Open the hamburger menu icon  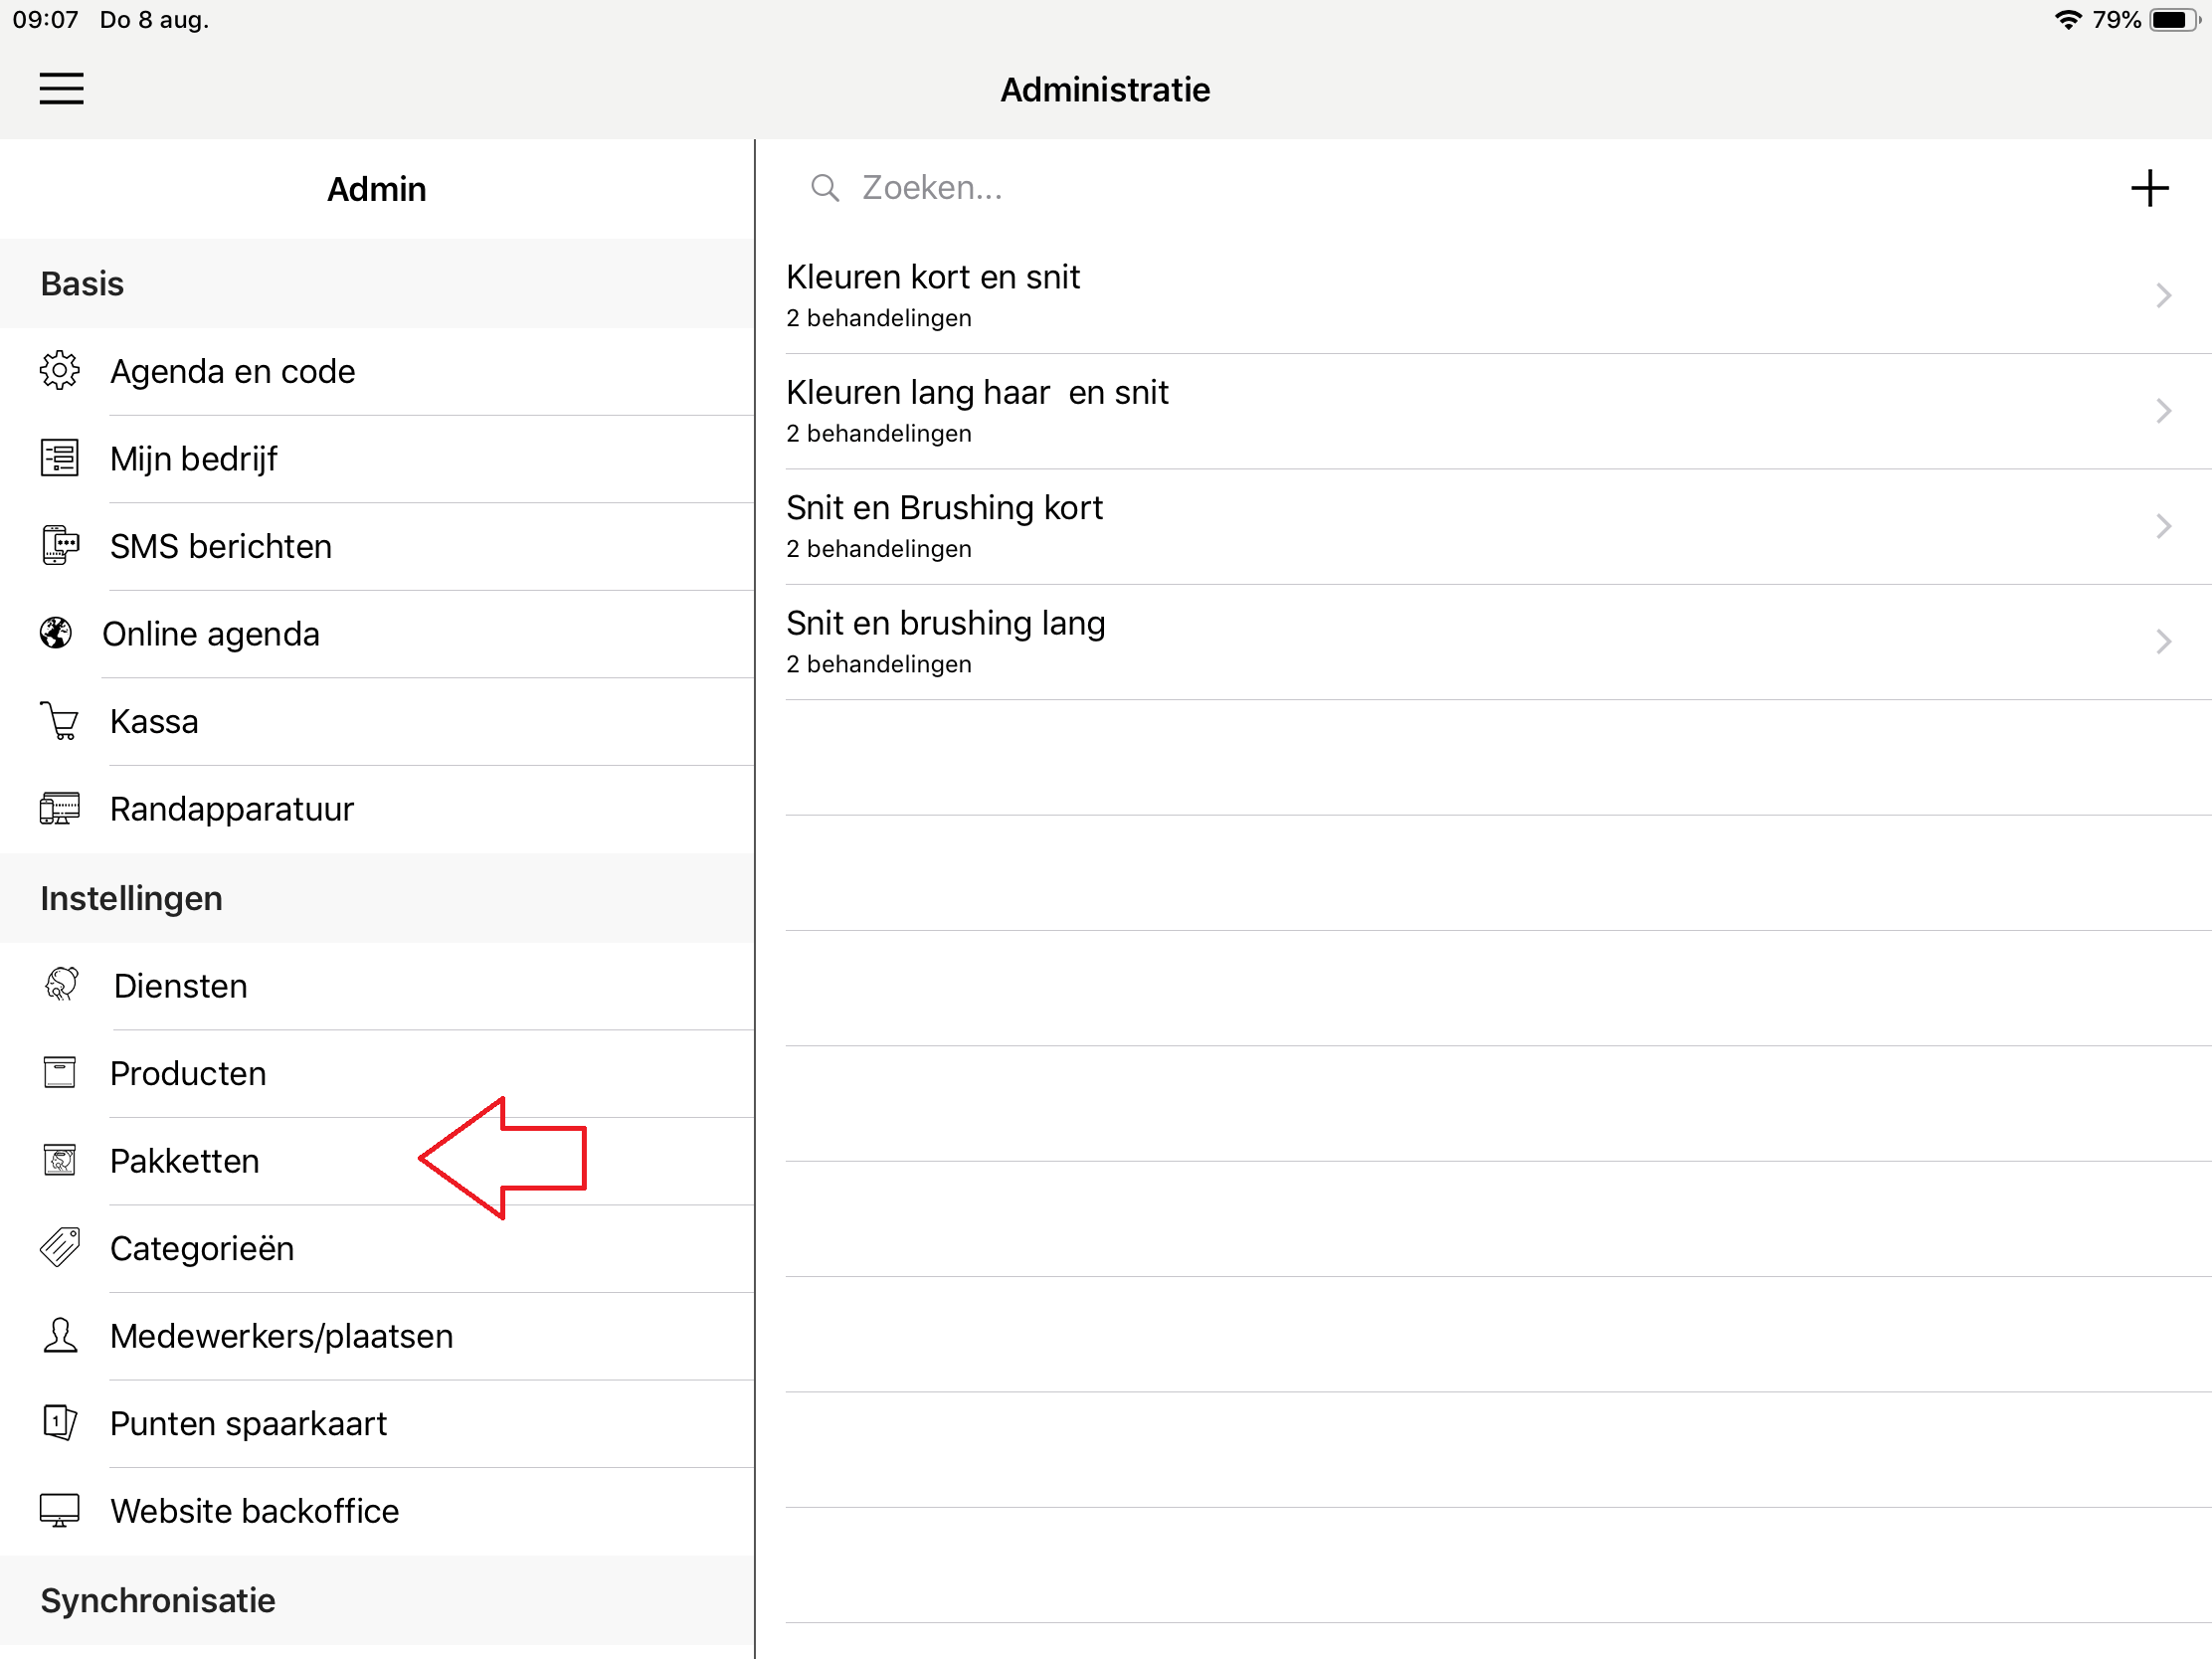click(x=61, y=88)
